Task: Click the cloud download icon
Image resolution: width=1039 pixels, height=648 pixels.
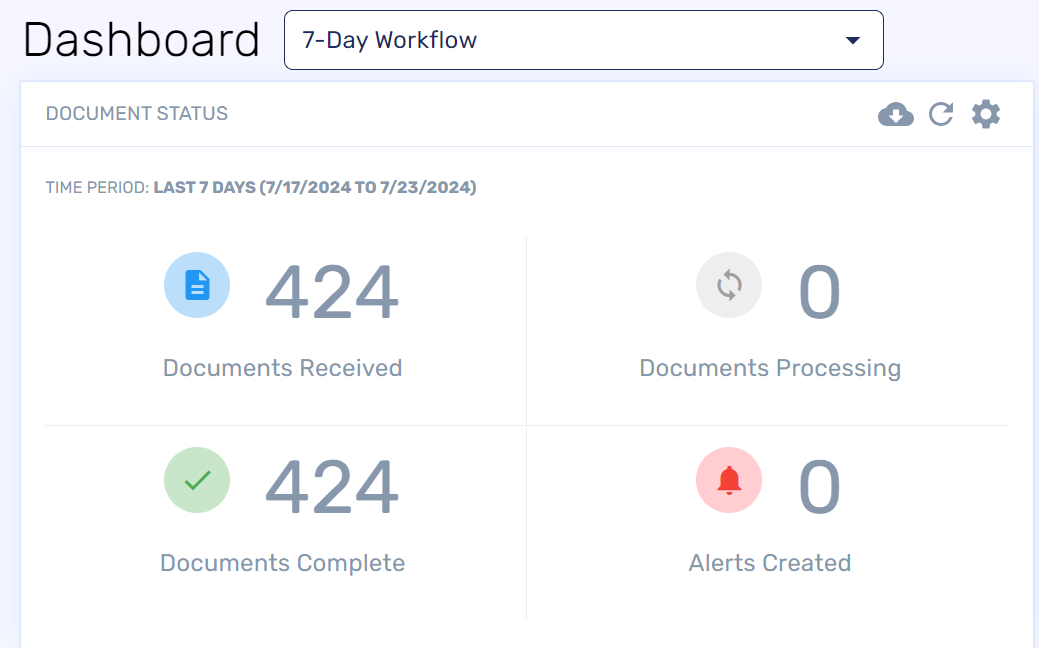Action: coord(895,114)
